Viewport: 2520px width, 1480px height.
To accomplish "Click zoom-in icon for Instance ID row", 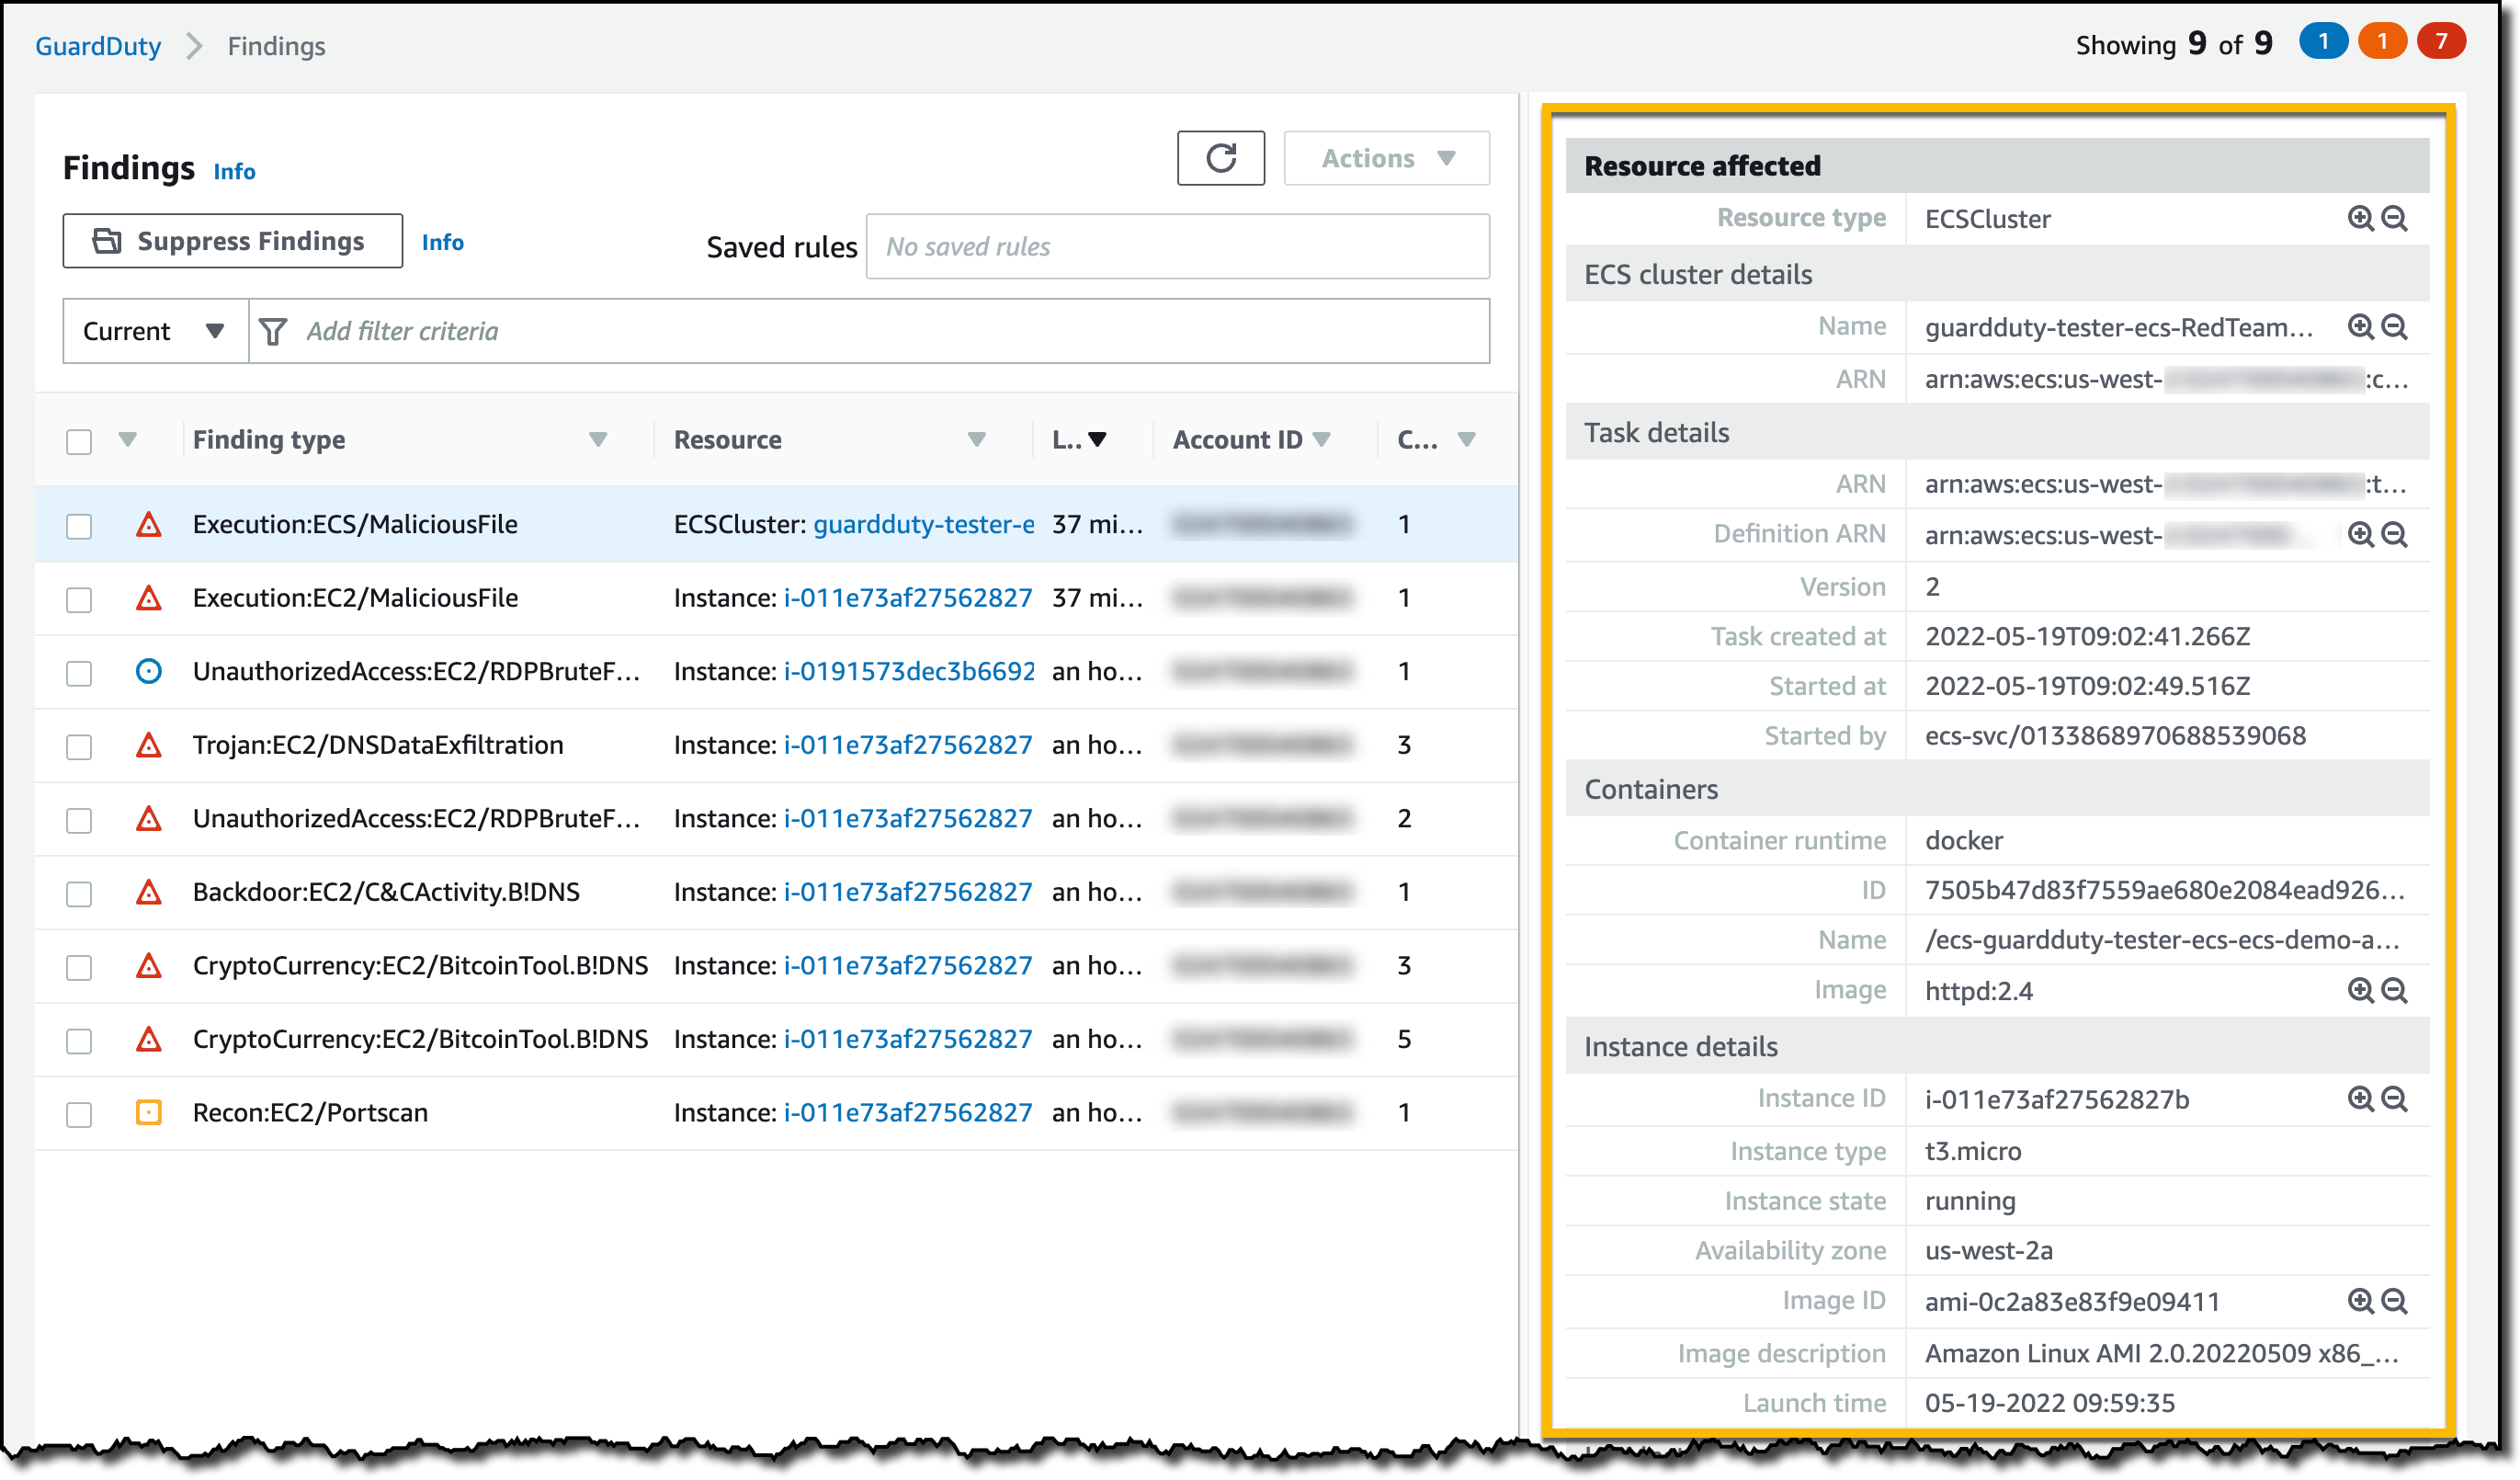I will (x=2360, y=1099).
